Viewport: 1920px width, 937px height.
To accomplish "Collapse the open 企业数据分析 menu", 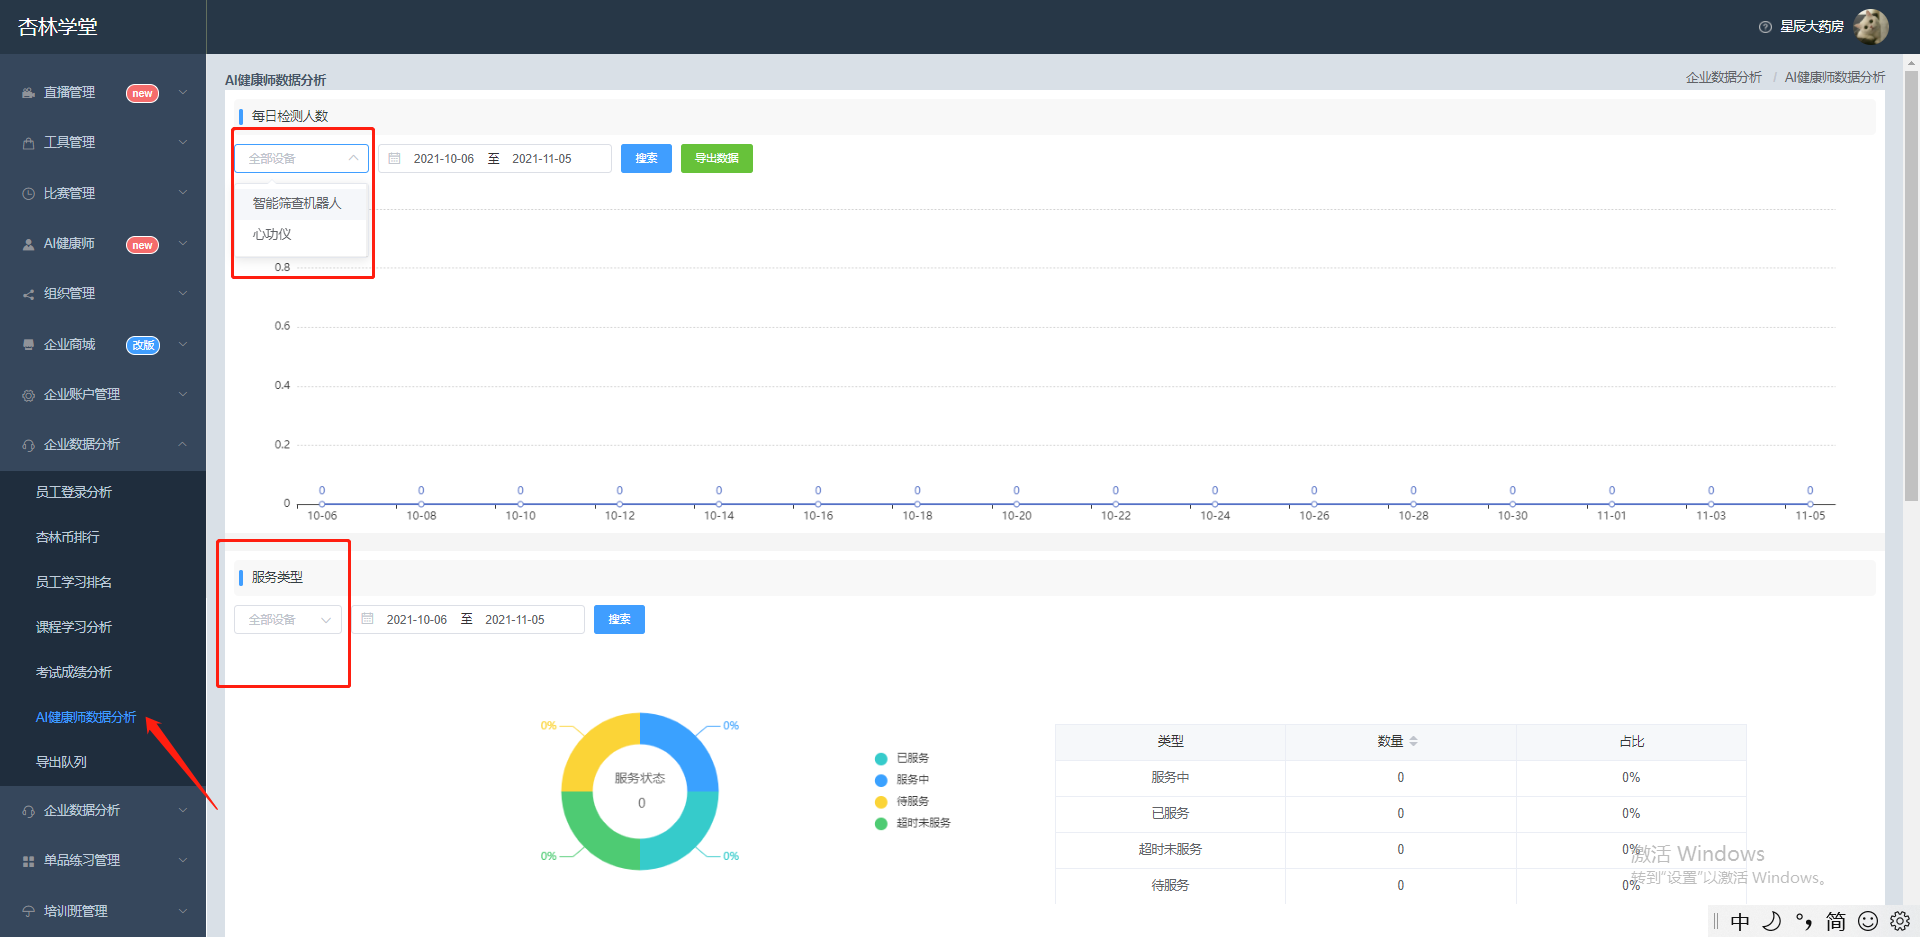I will pyautogui.click(x=103, y=445).
